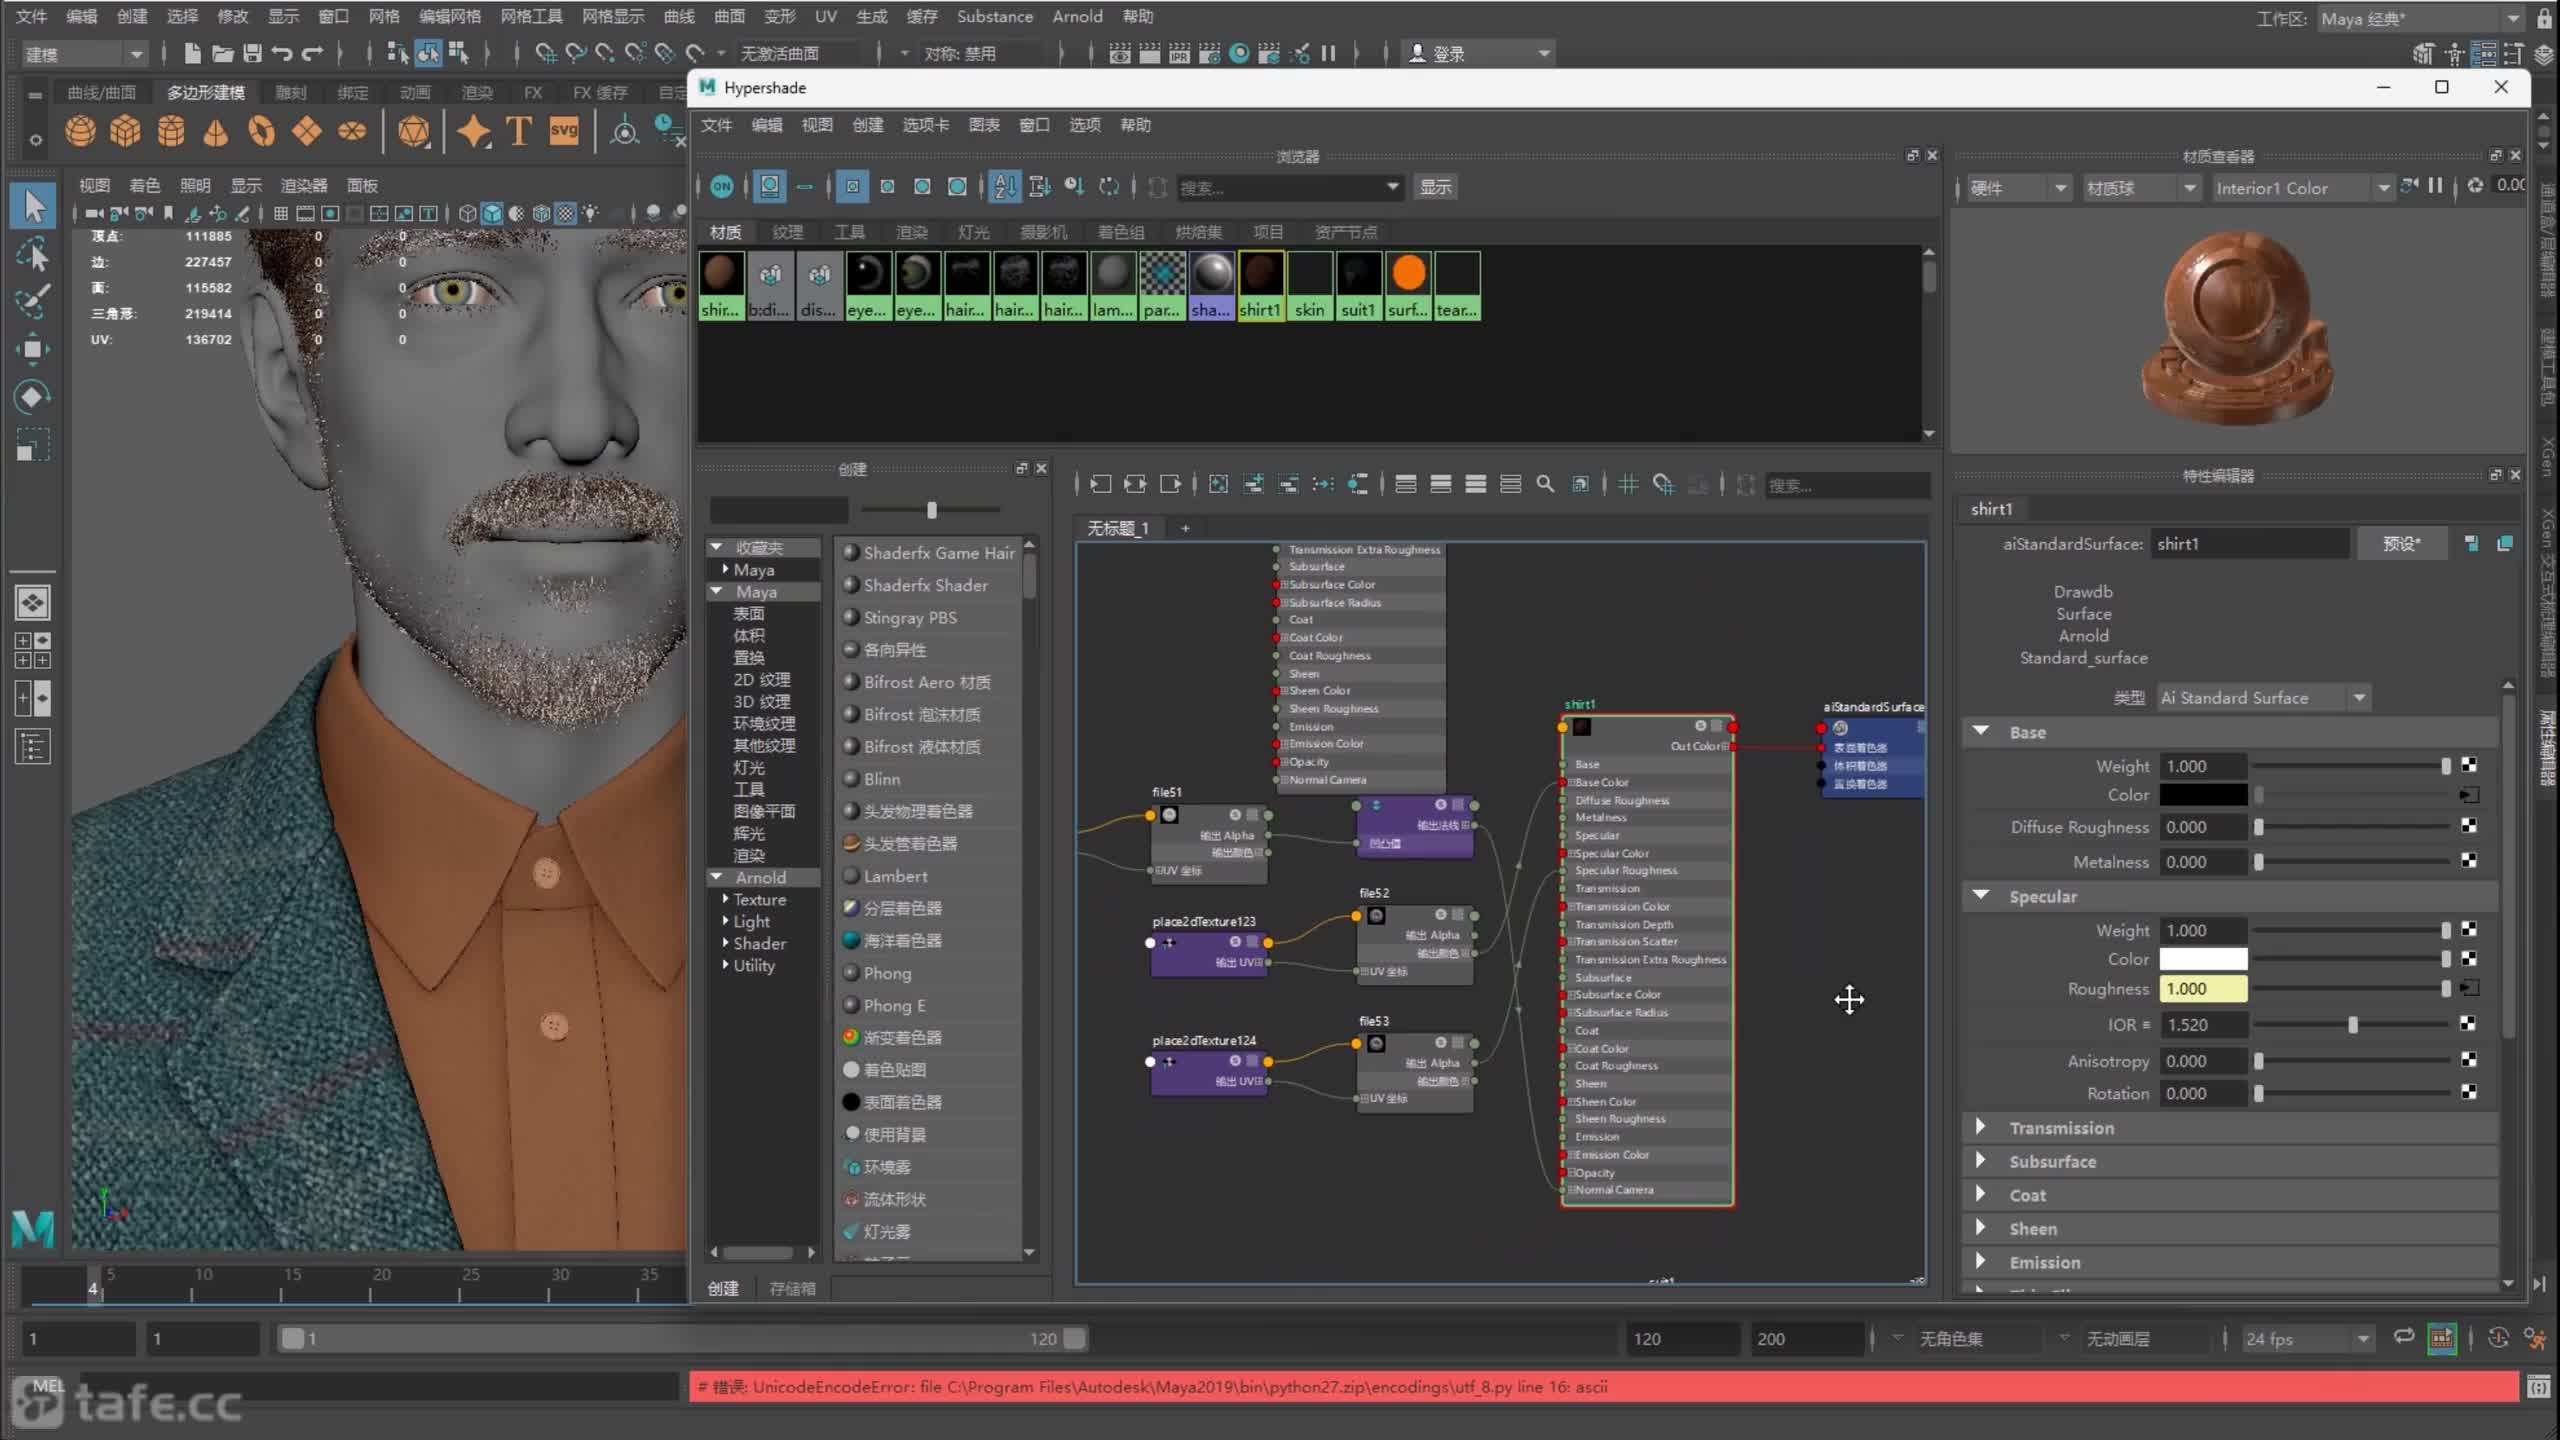Open the Substance menu
Image resolution: width=2560 pixels, height=1440 pixels.
pyautogui.click(x=994, y=16)
